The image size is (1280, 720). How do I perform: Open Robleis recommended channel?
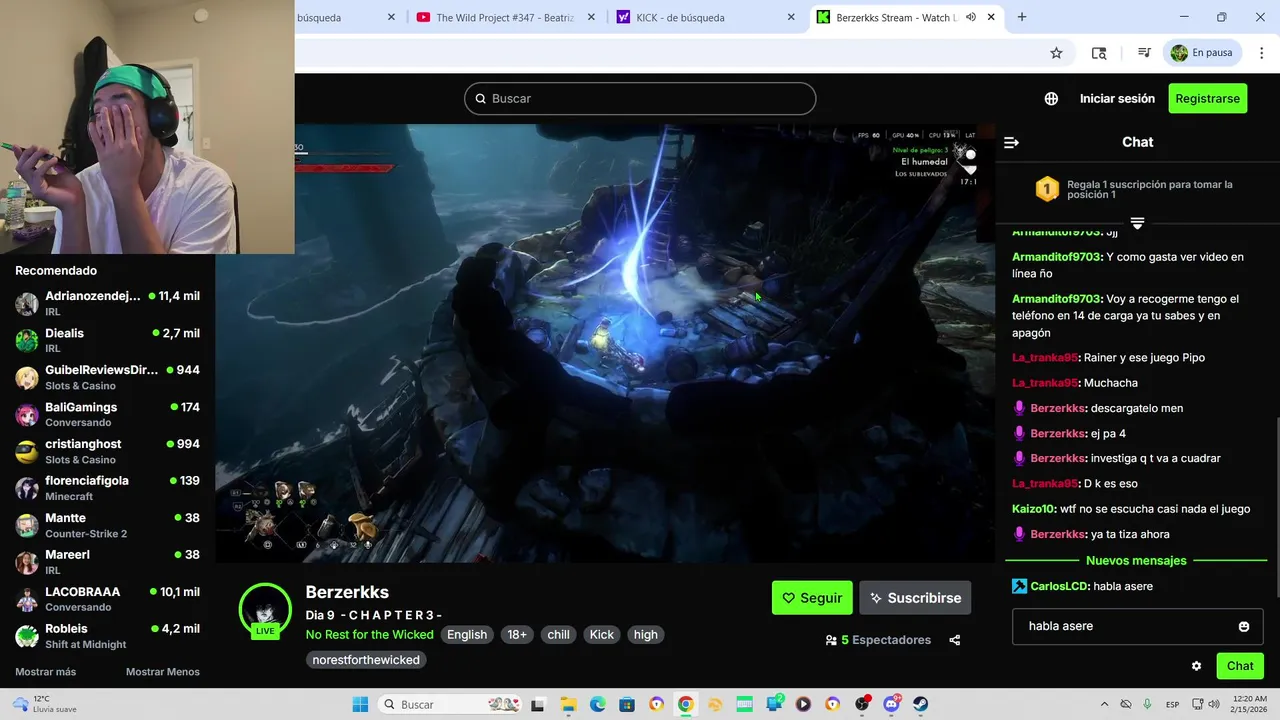coord(107,636)
